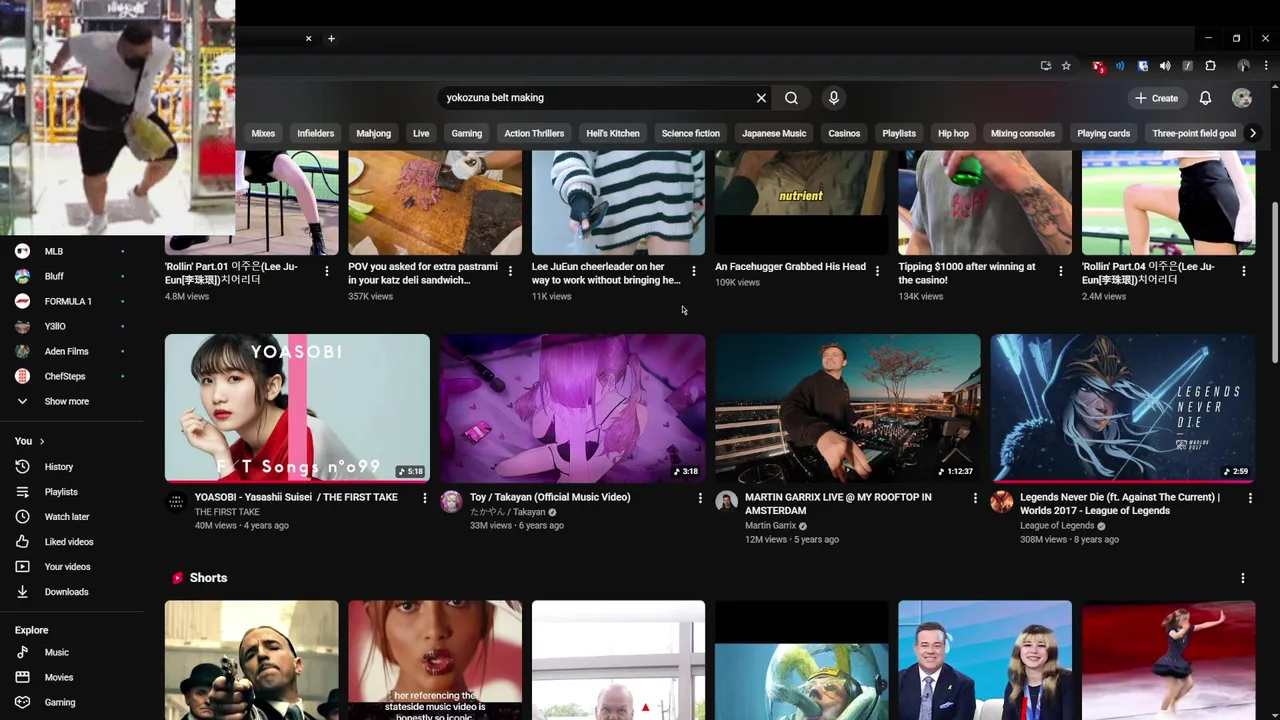Select the Hell's Kitchen filter chip

click(x=613, y=133)
